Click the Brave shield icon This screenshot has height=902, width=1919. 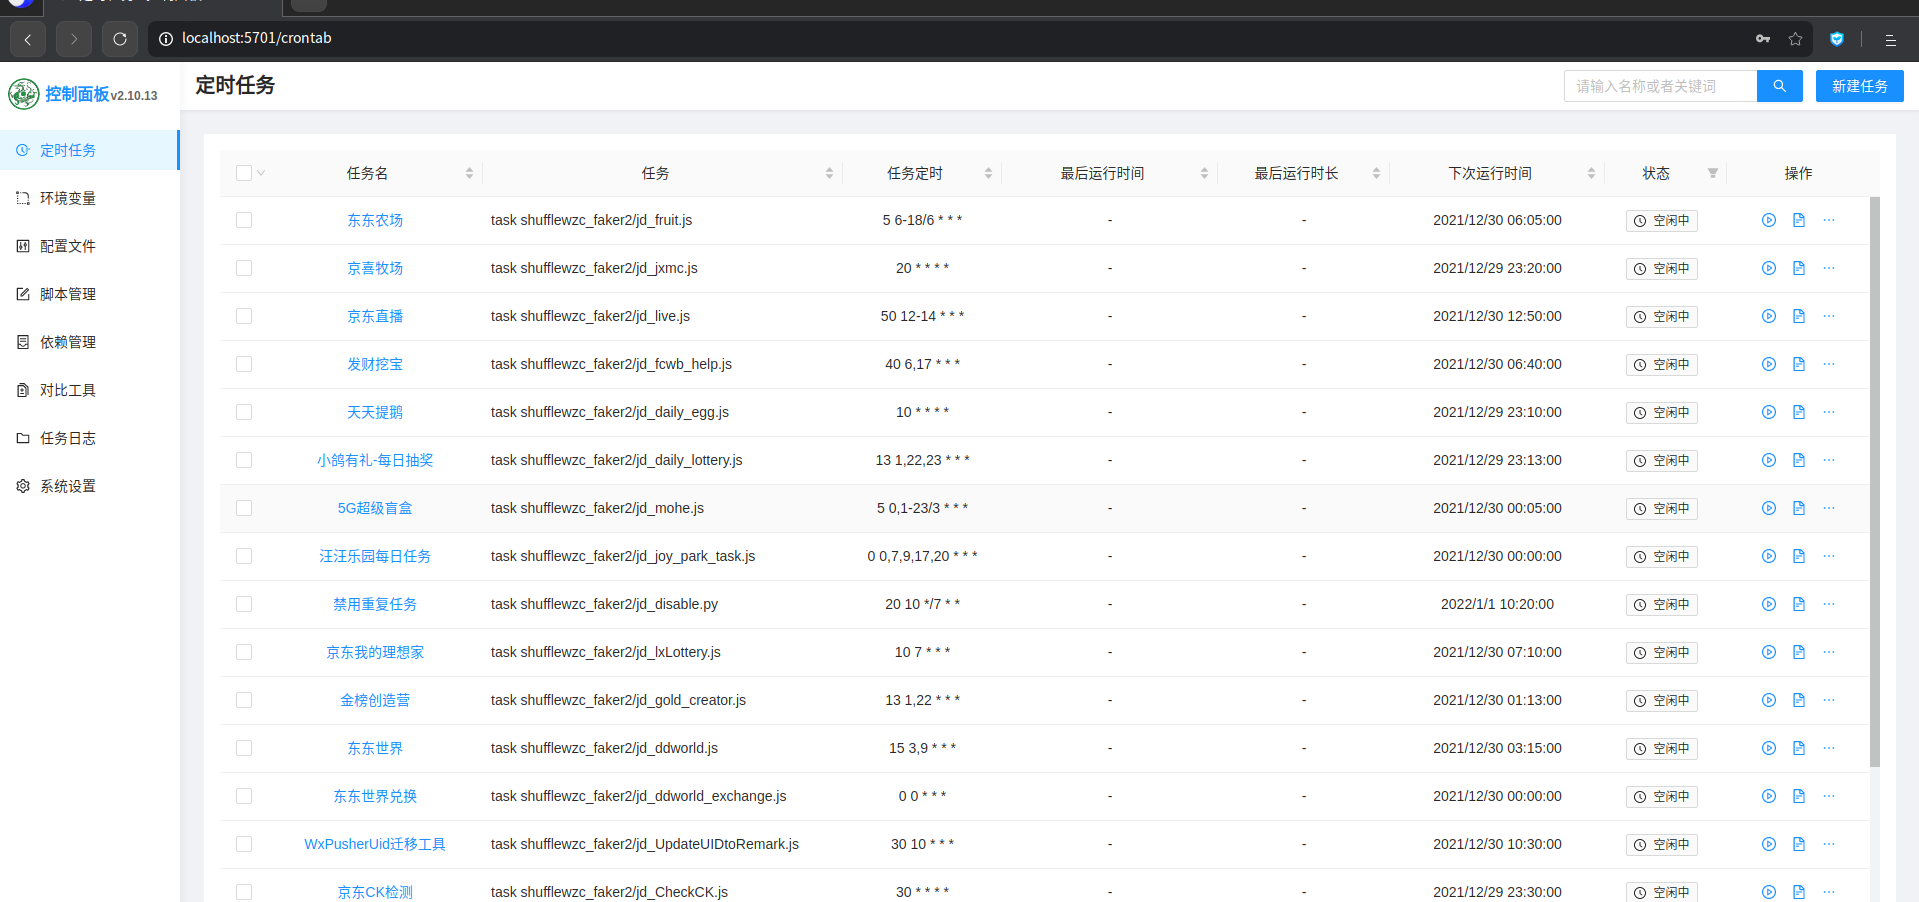tap(1836, 39)
